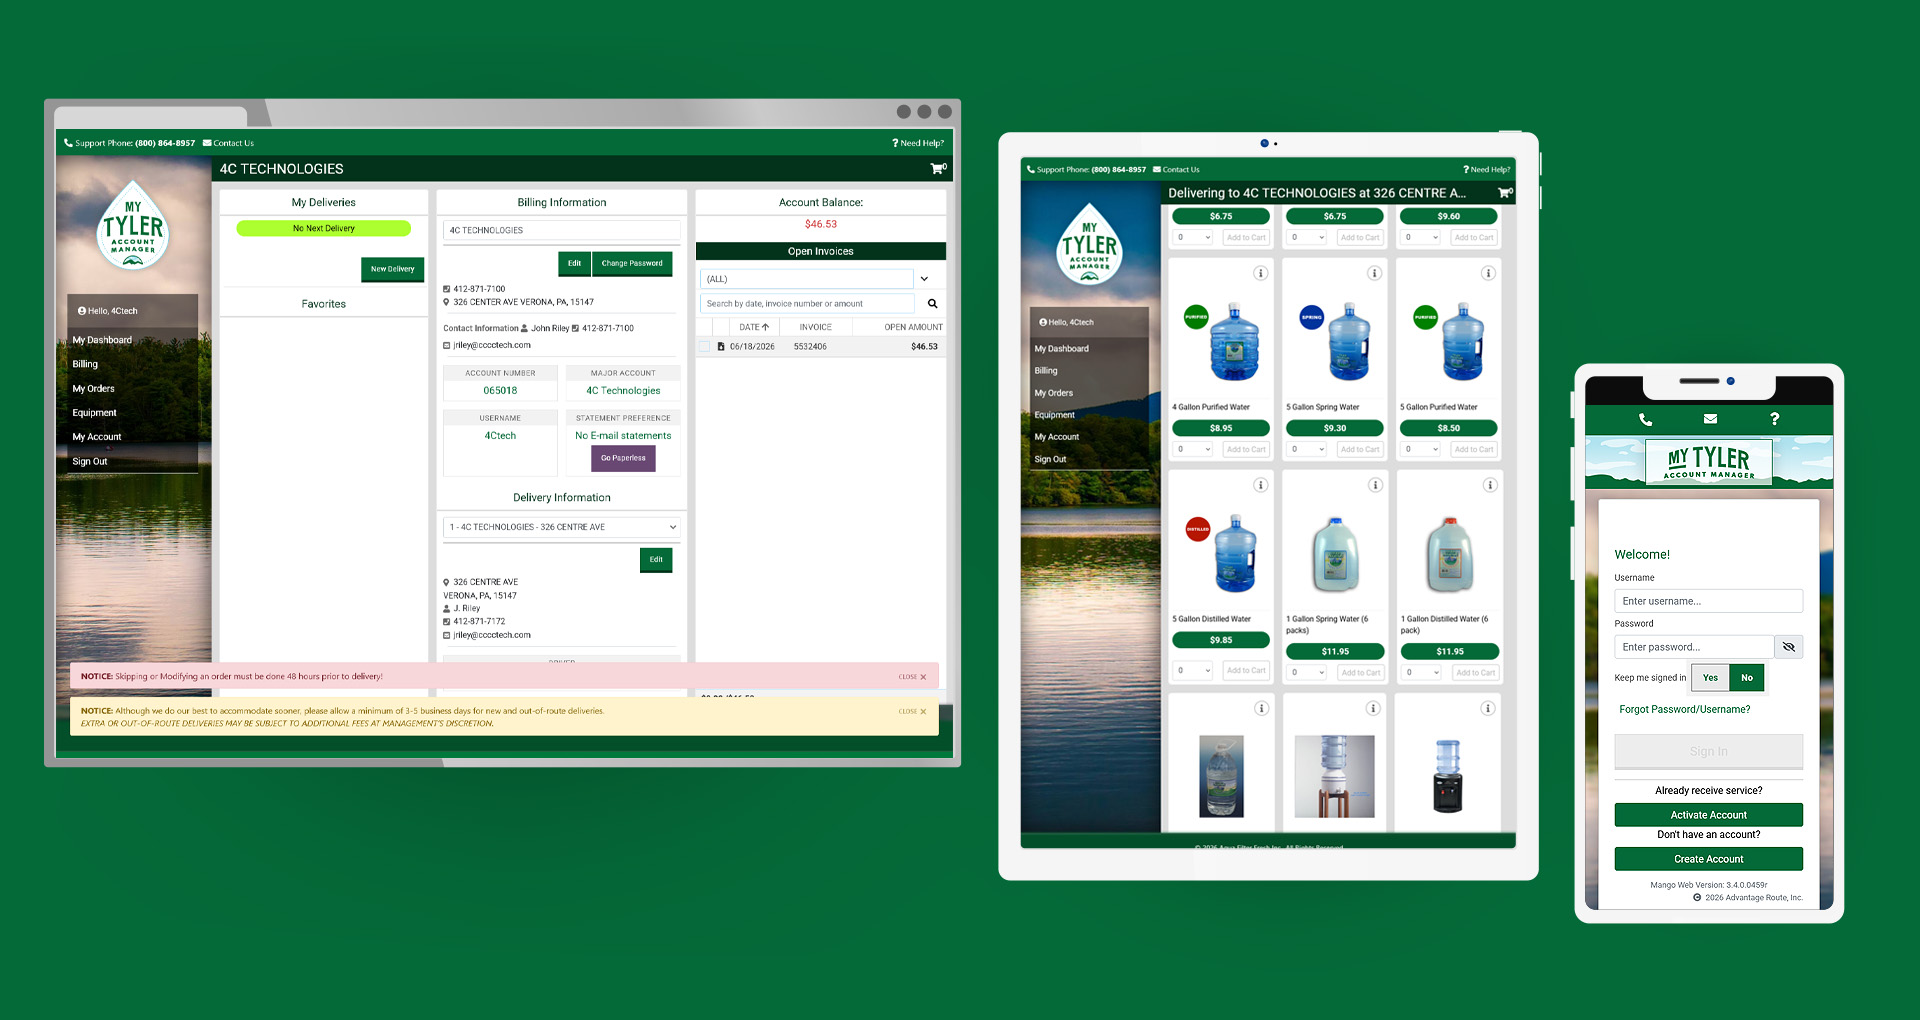Image resolution: width=1920 pixels, height=1020 pixels.
Task: Open quantity dropdown for 1 Gallon Distilled Water
Action: (x=1422, y=673)
